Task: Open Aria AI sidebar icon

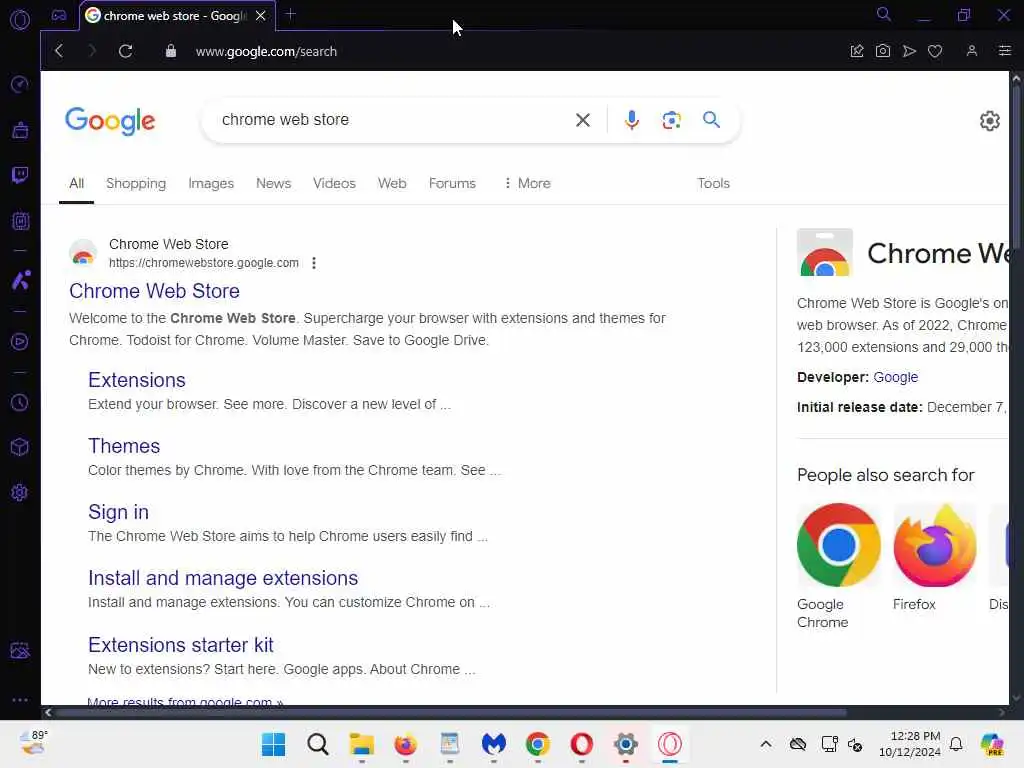Action: [x=21, y=280]
